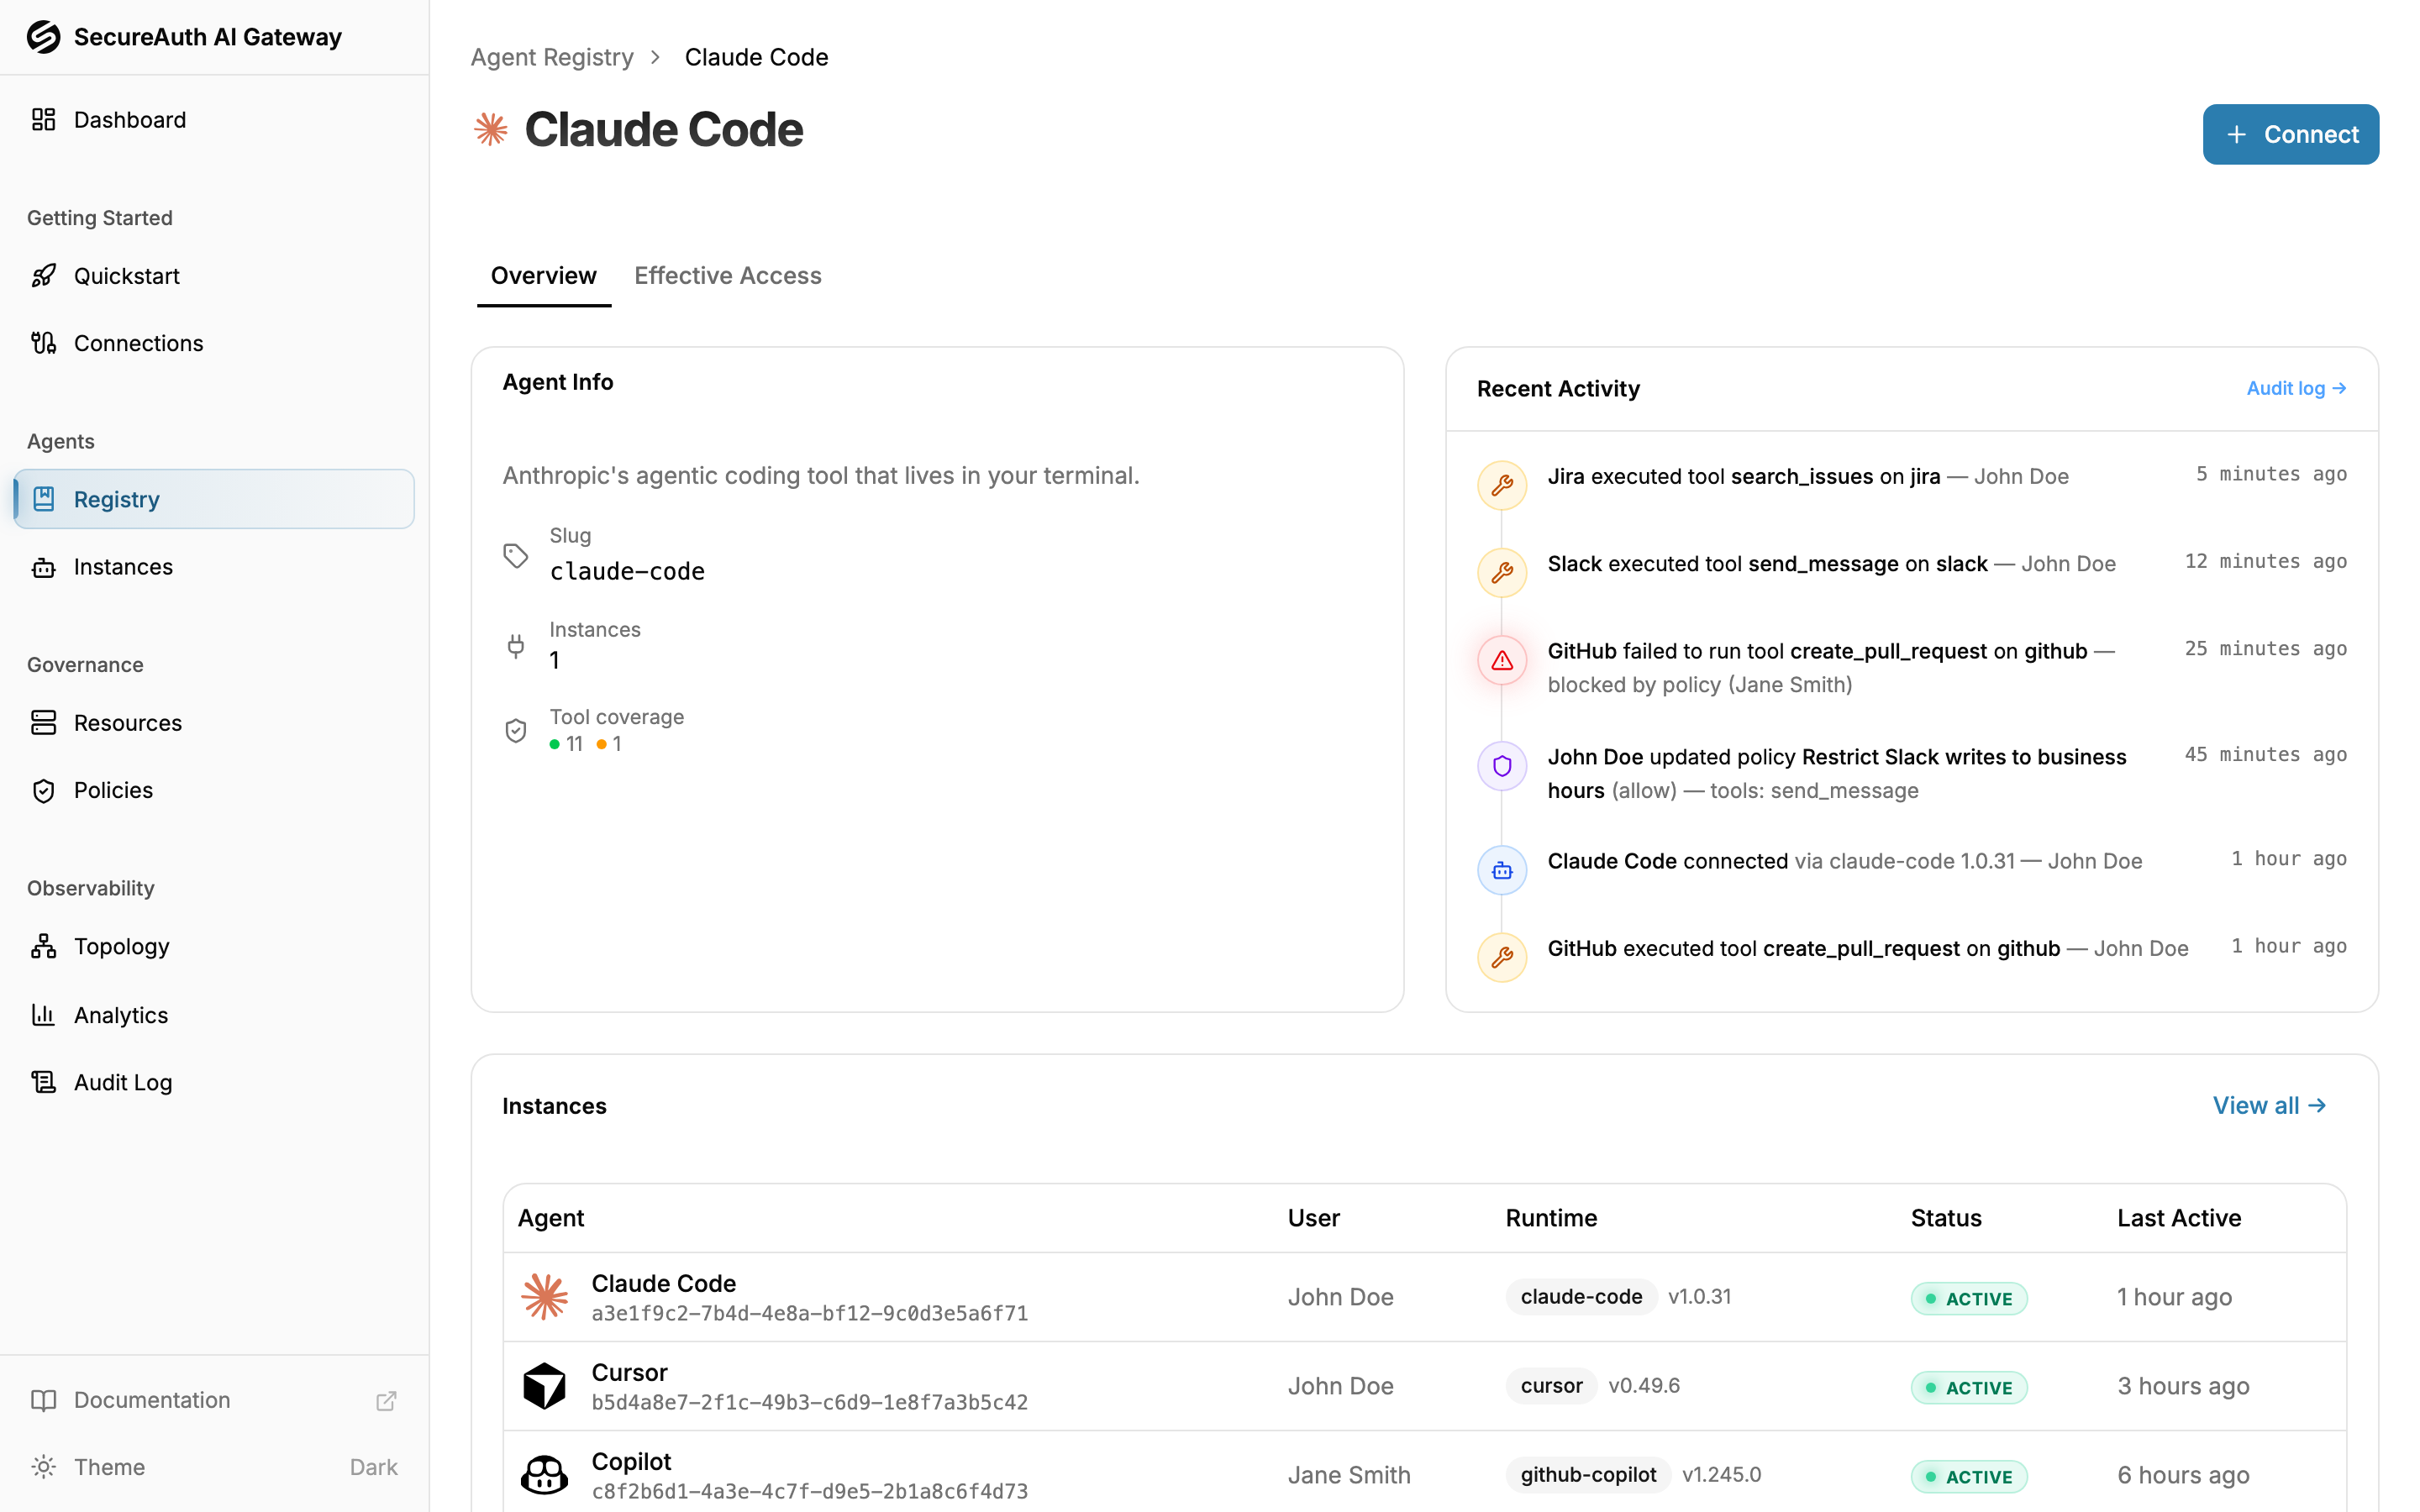Click the Tool coverage shield icon

coord(516,731)
